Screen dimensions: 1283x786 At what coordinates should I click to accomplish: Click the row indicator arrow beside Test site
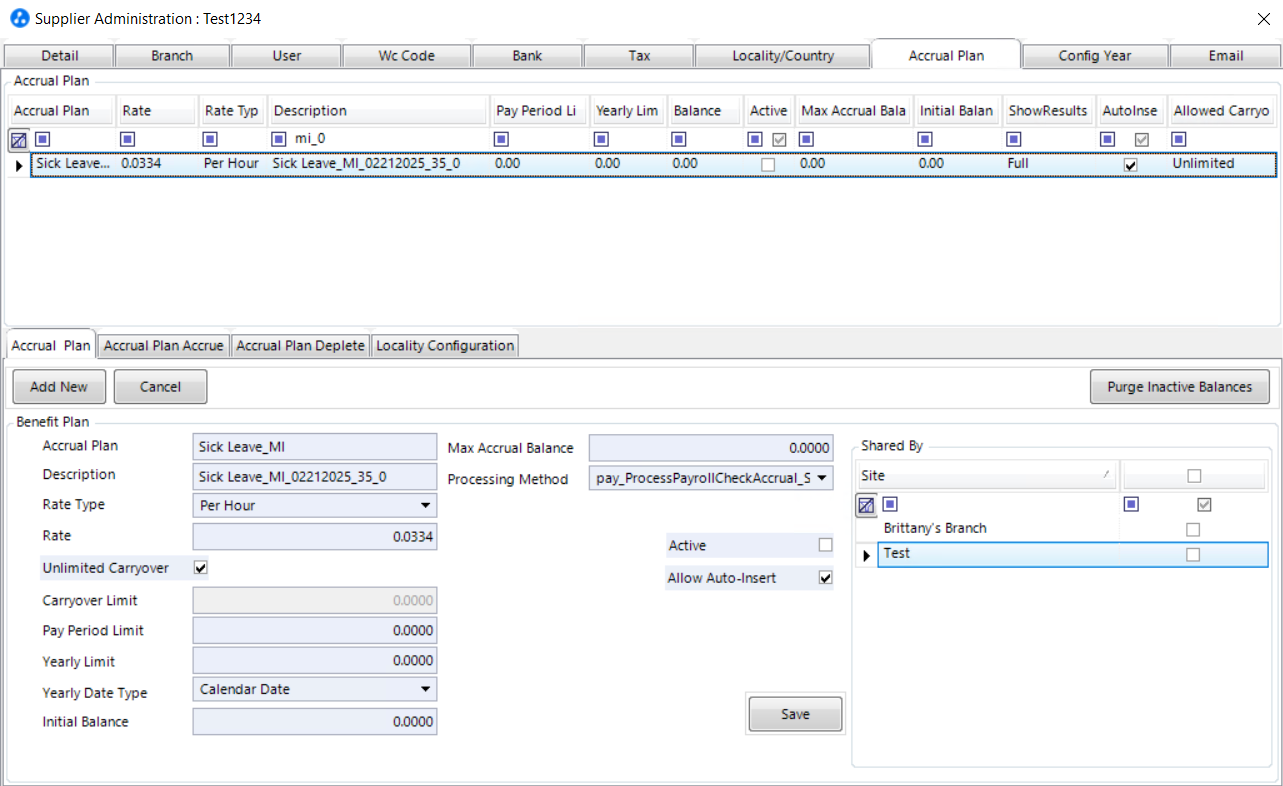(x=867, y=554)
